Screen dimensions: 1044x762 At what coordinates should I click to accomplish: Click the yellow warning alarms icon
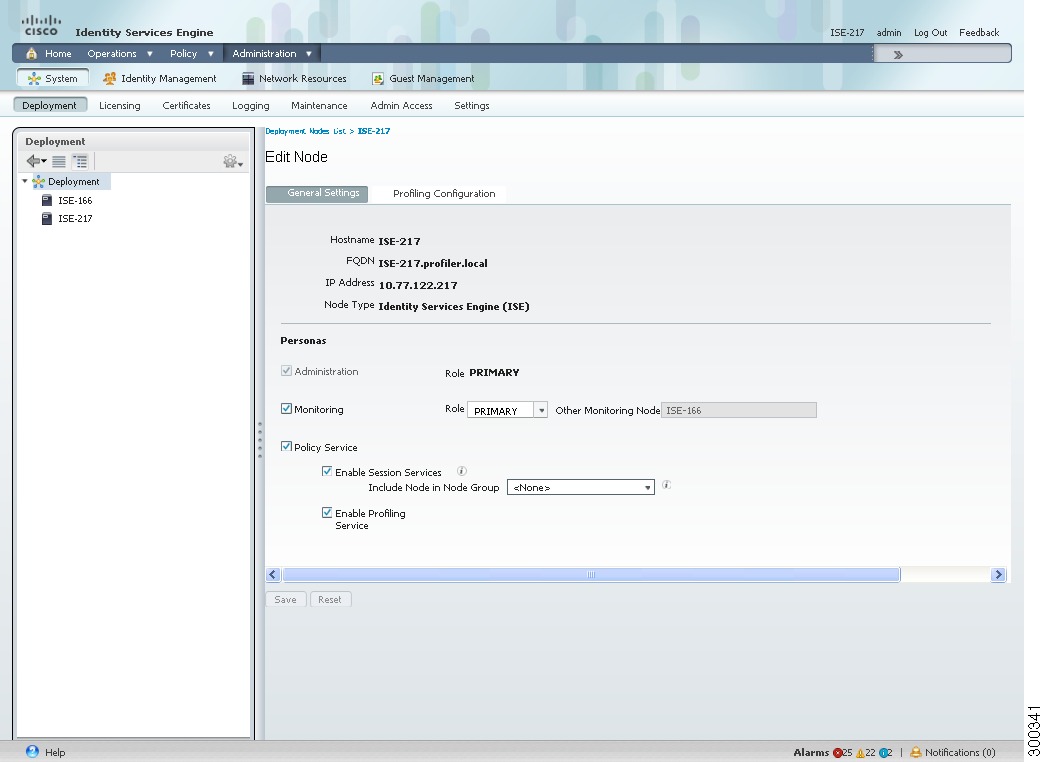pyautogui.click(x=860, y=753)
